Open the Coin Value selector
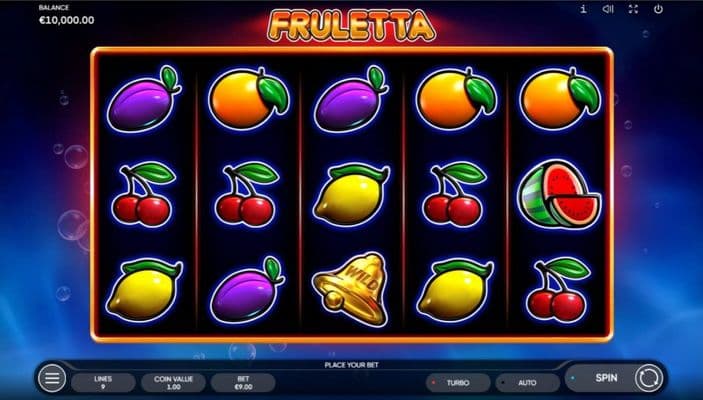Screen dimensions: 703x400 173,383
